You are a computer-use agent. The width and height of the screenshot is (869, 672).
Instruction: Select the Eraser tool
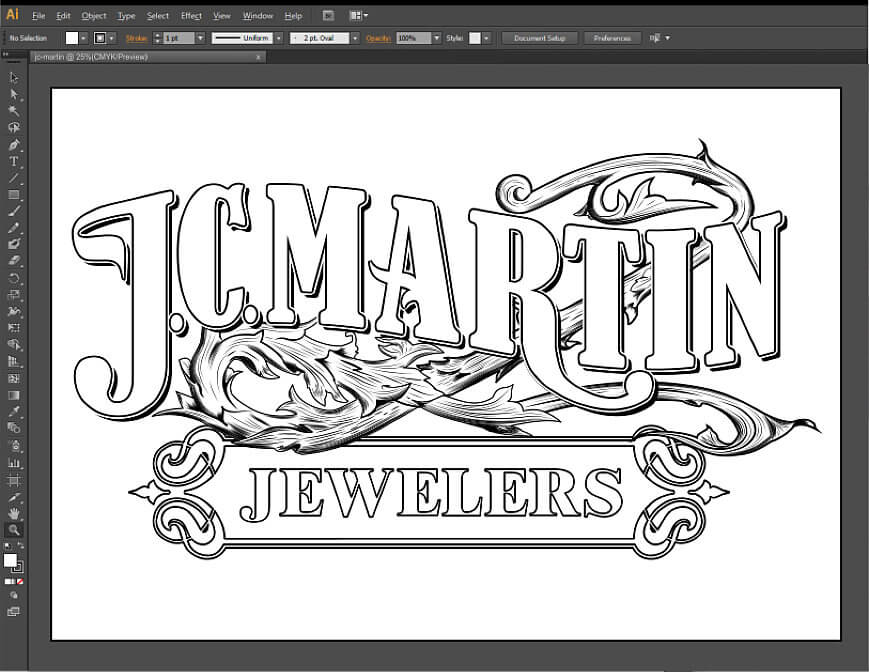point(14,260)
